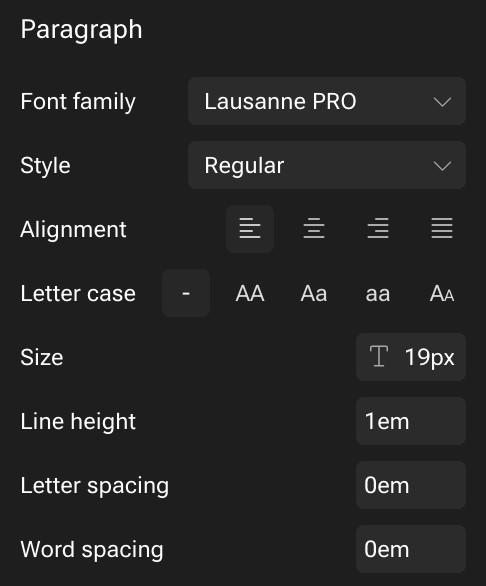Set letter case to uppercase AA
Image resolution: width=486 pixels, height=586 pixels.
(250, 293)
